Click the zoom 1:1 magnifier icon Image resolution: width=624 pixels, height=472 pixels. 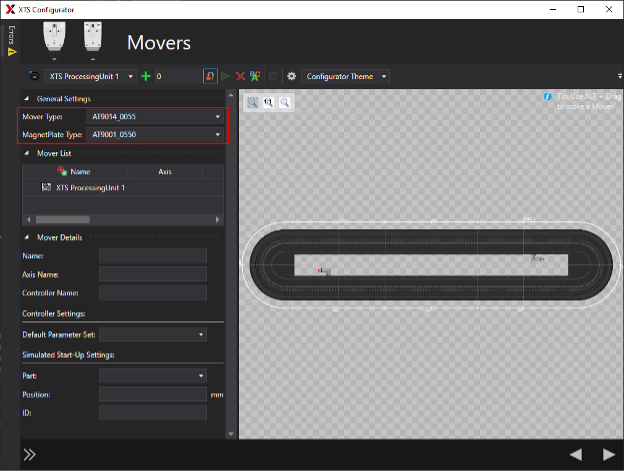tap(269, 103)
